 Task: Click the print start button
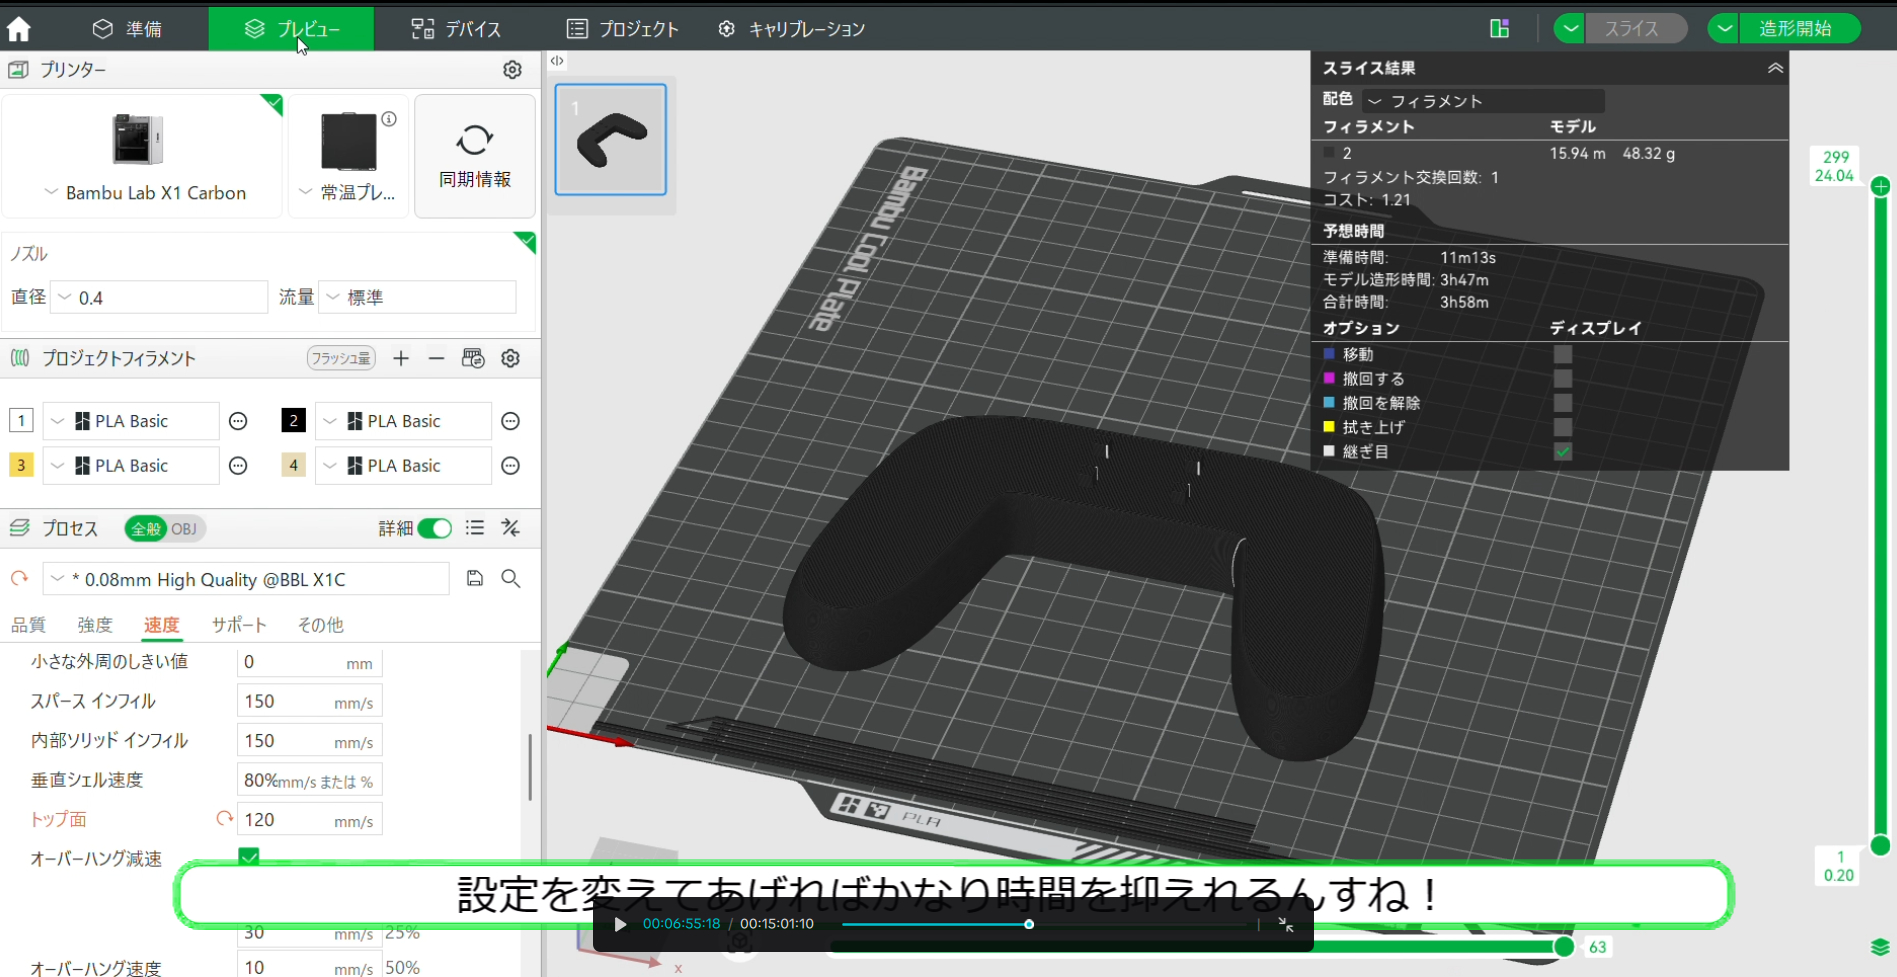pos(1799,29)
